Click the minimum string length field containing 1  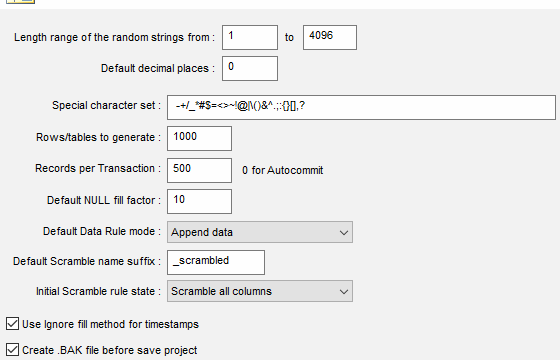[250, 38]
